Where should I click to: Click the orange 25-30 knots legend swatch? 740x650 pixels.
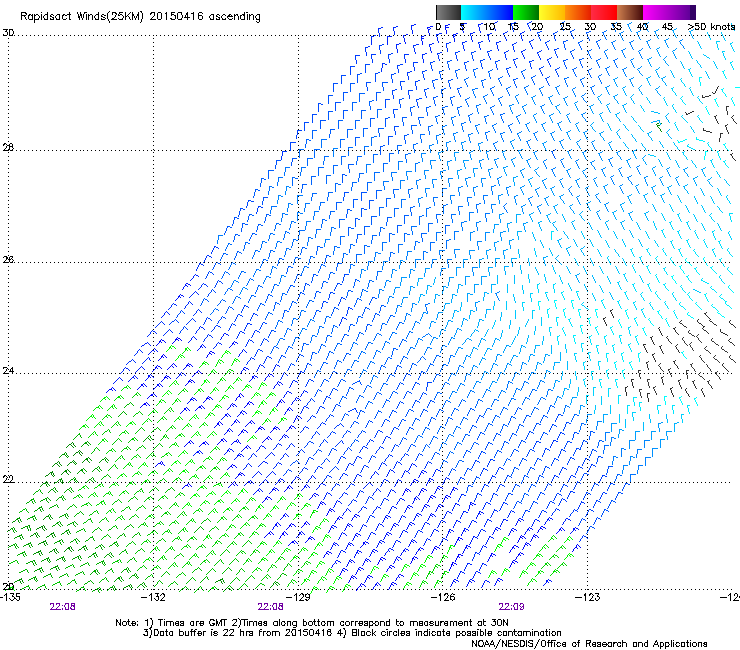[x=578, y=12]
